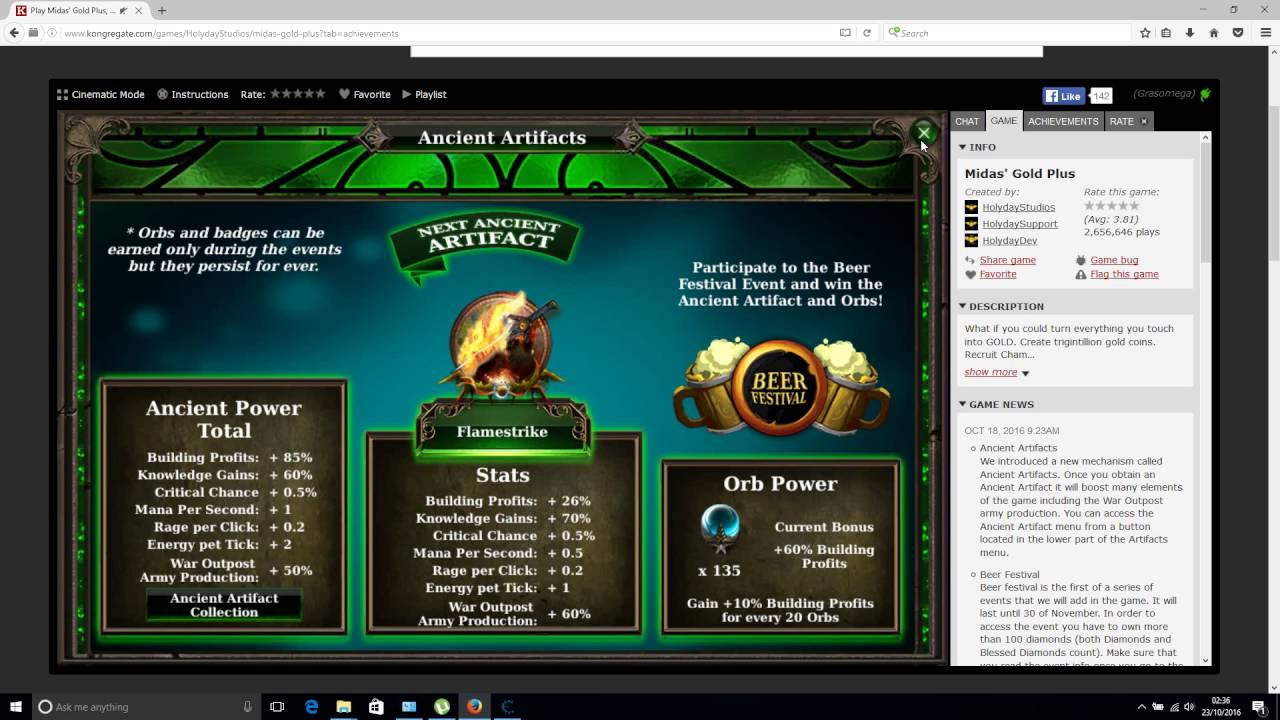This screenshot has height=720, width=1280.
Task: Launch Edge from taskbar
Action: [311, 707]
